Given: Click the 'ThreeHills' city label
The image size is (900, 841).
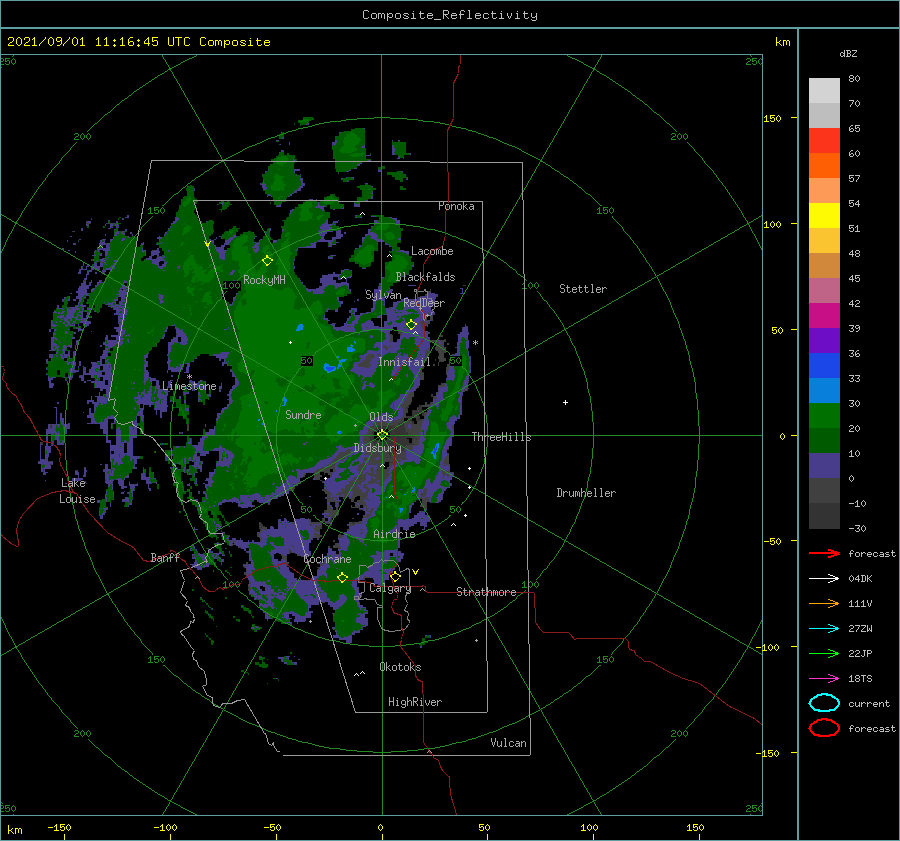Looking at the screenshot, I should coord(502,437).
